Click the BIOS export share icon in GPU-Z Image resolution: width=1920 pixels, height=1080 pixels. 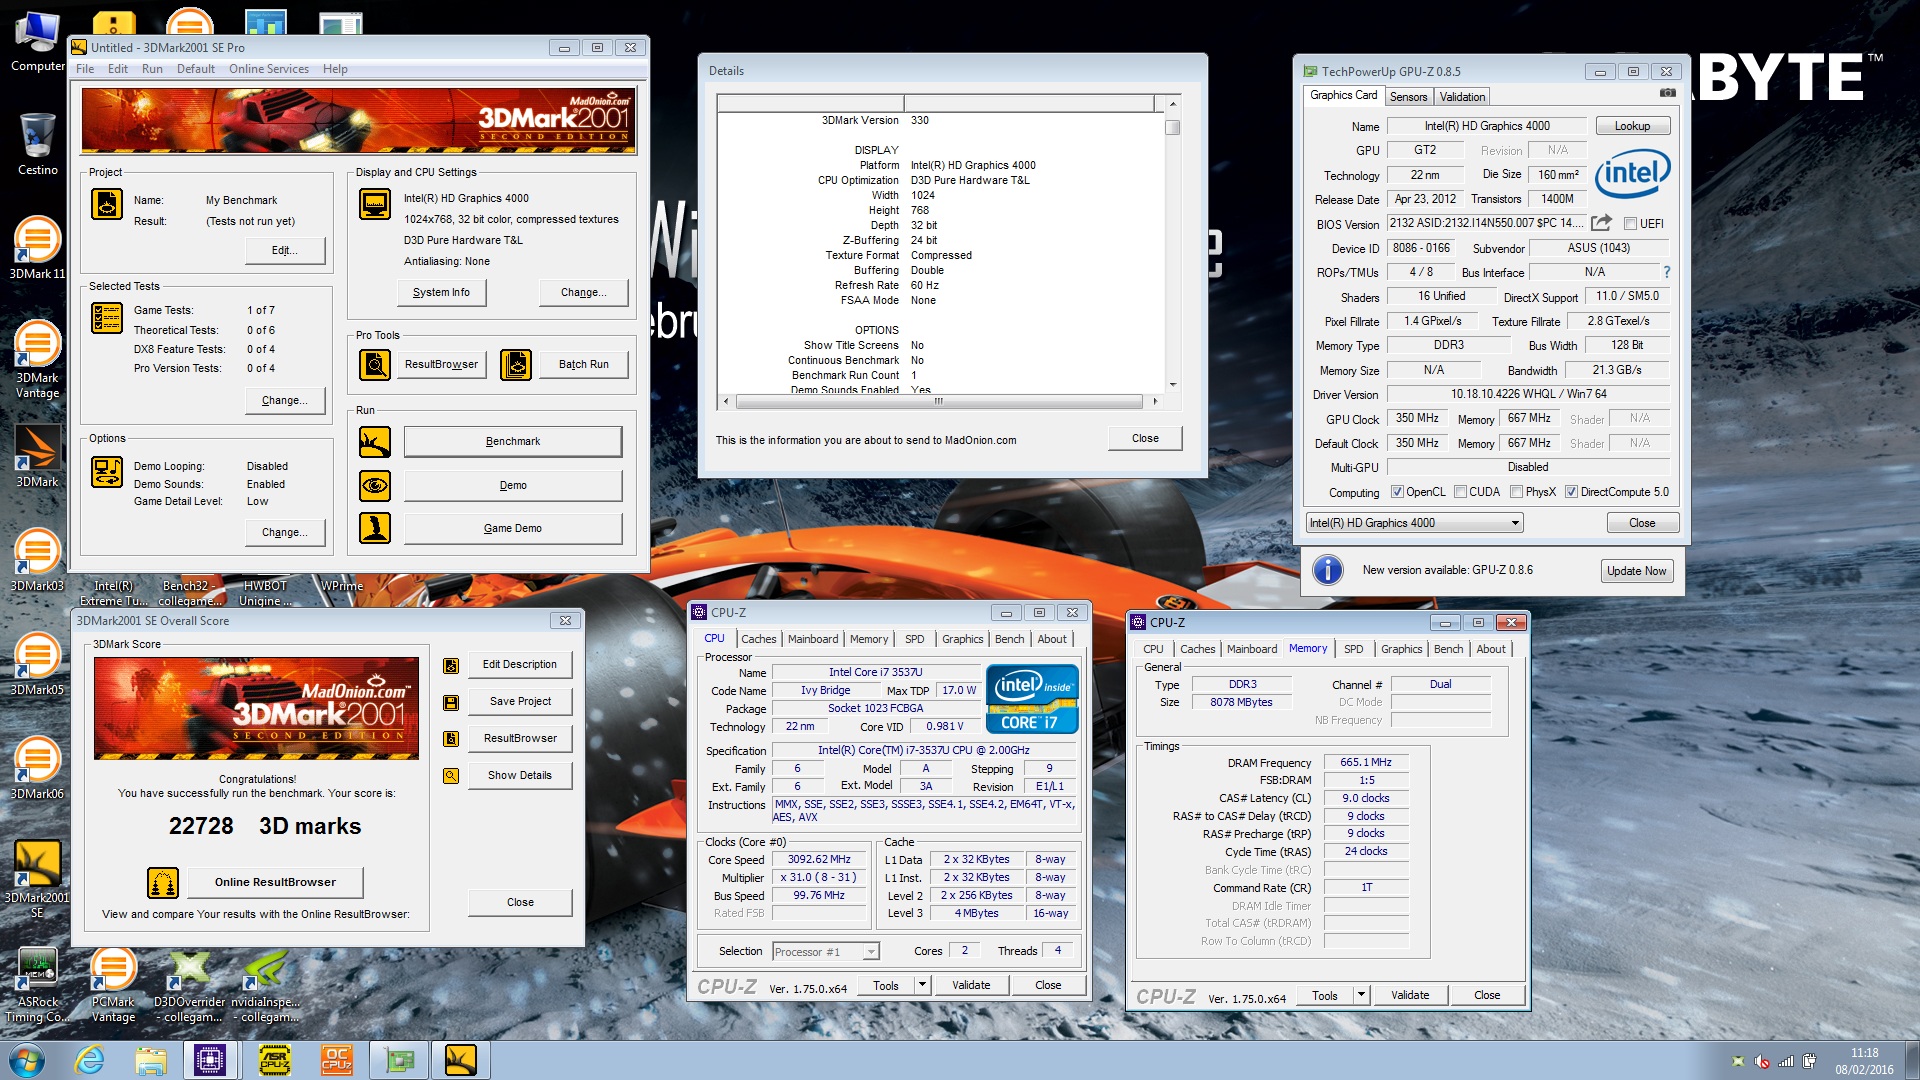pyautogui.click(x=1601, y=223)
